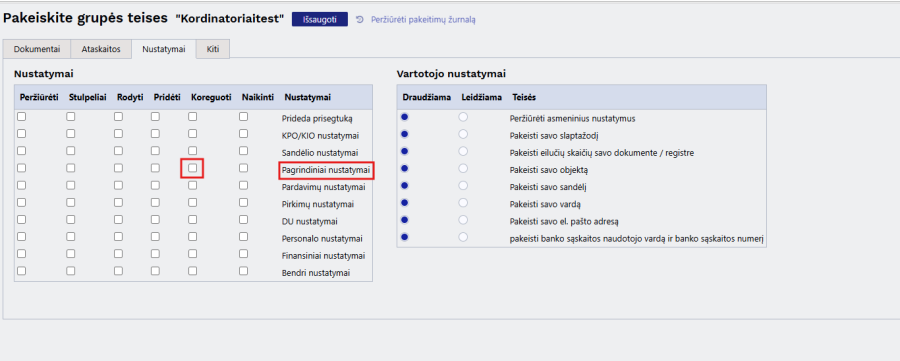Screen dimensions: 900x361
Task: Check Naikinti for Pirkimų nustatymai
Action: point(243,203)
